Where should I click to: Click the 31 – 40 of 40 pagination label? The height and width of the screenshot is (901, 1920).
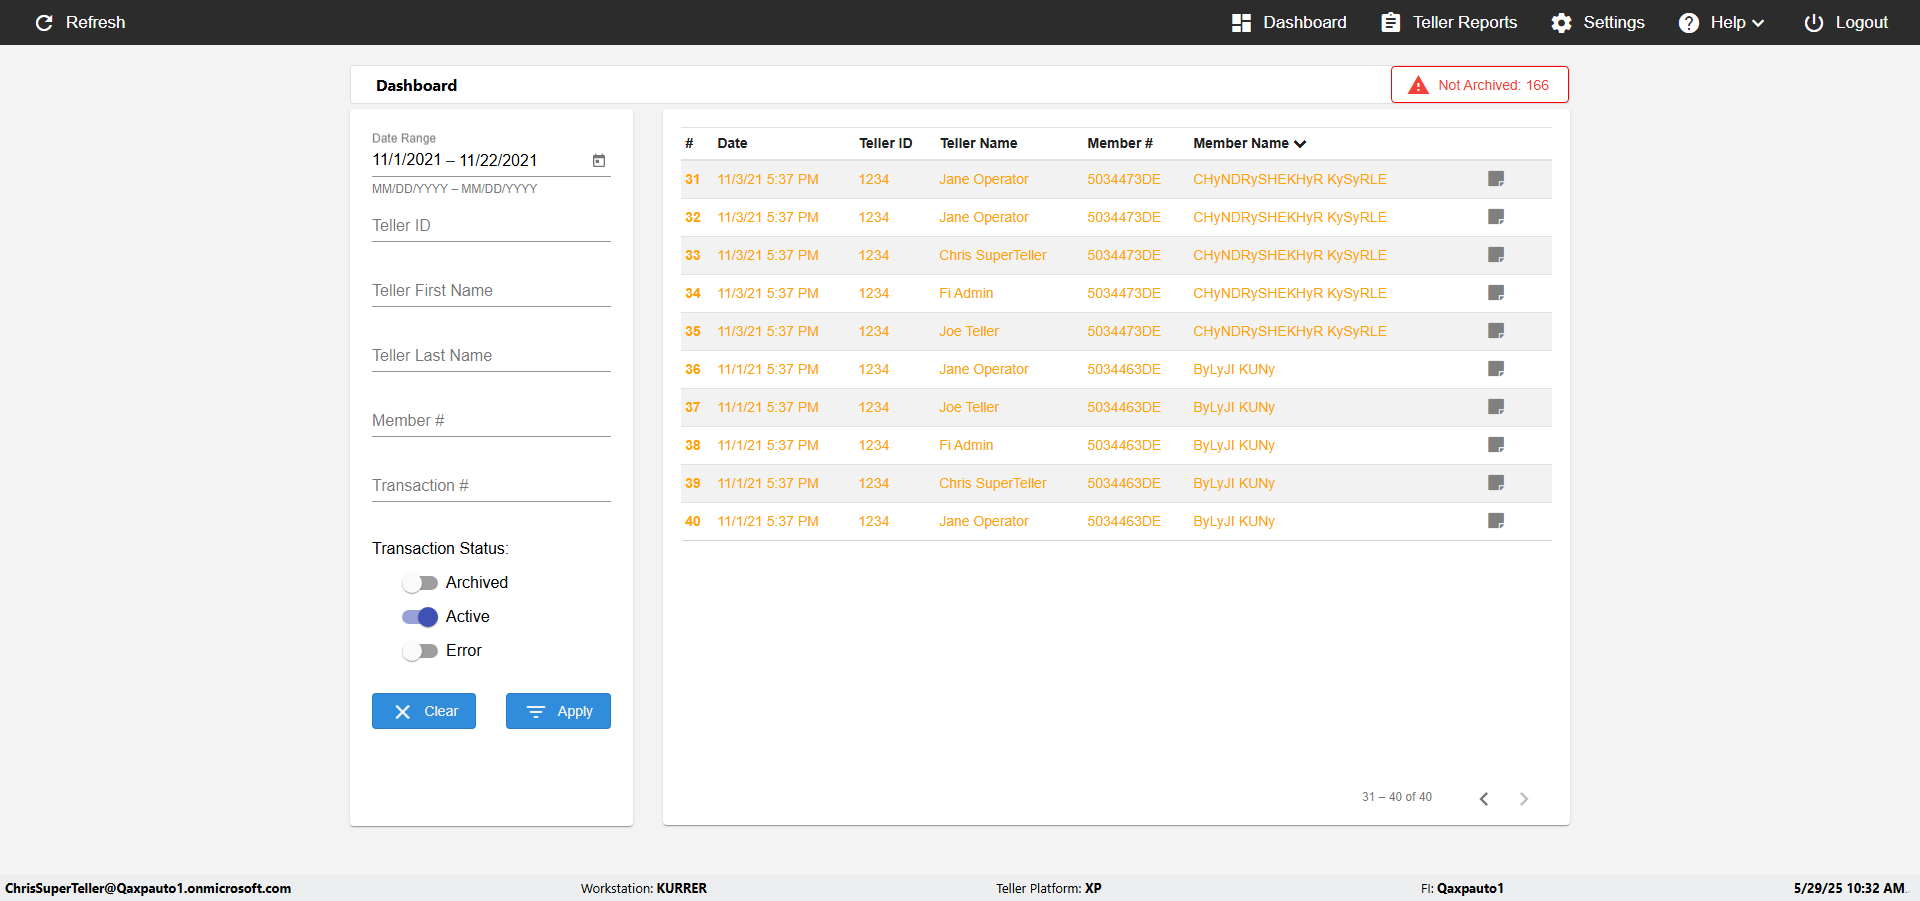[1397, 797]
